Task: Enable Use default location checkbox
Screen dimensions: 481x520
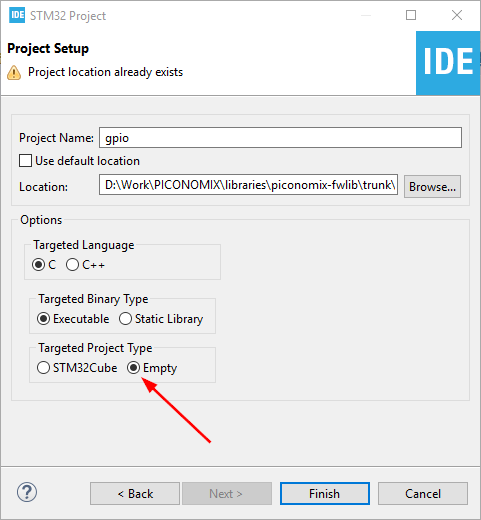Action: point(25,161)
